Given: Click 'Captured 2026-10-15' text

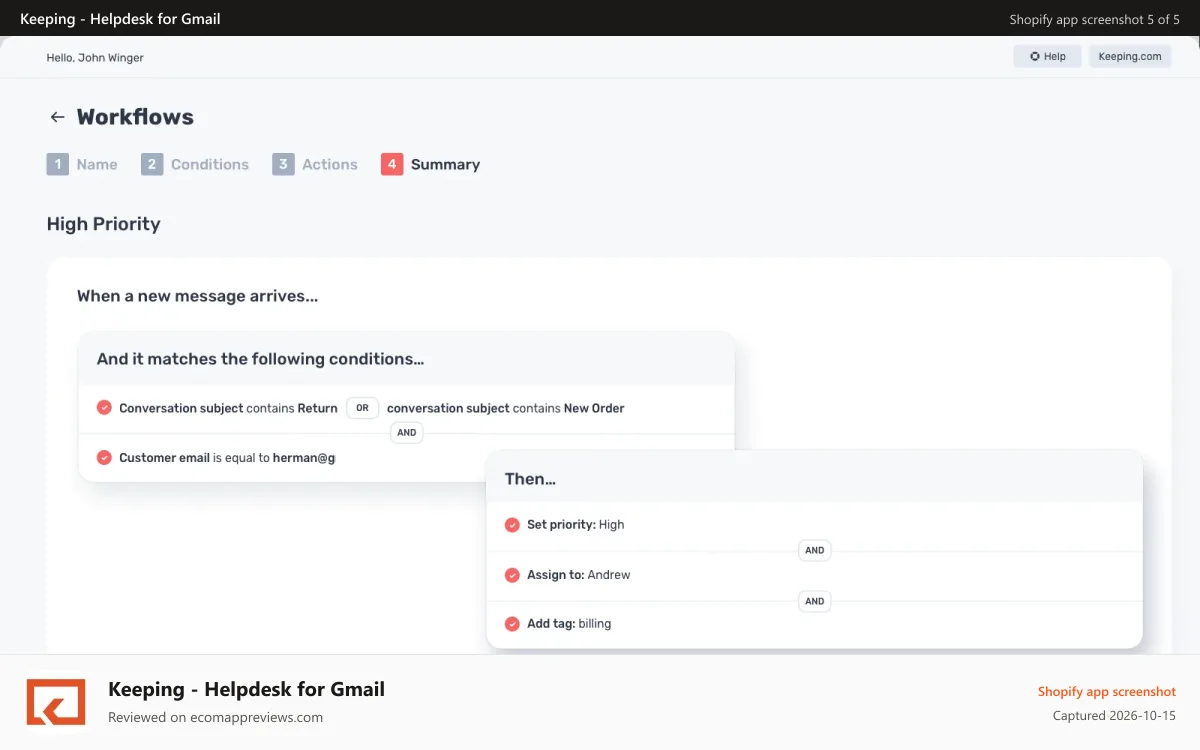Looking at the screenshot, I should pos(1114,716).
